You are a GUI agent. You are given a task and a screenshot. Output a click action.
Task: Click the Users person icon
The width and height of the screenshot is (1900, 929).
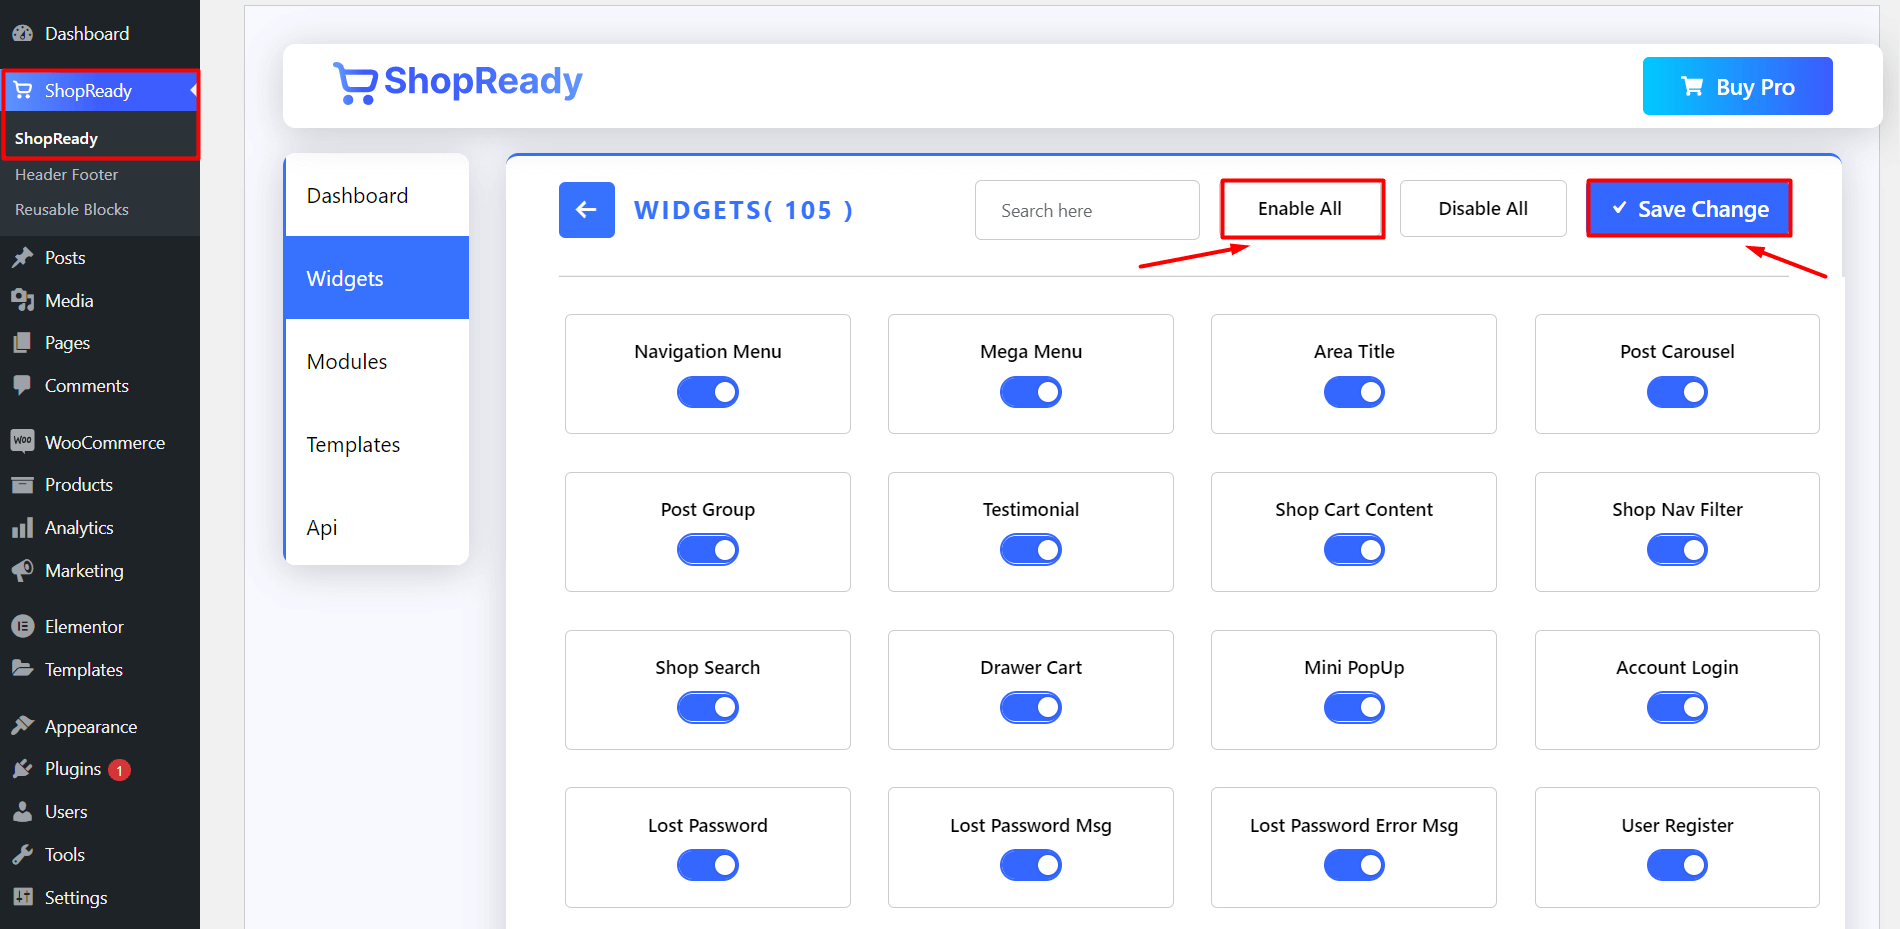22,811
